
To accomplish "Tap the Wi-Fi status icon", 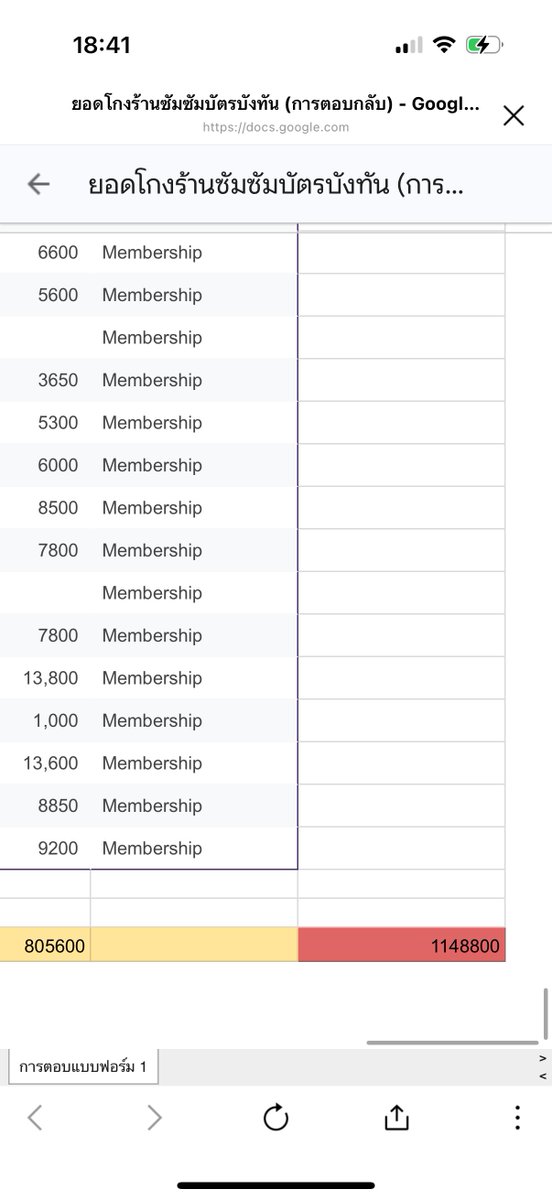I will [444, 45].
